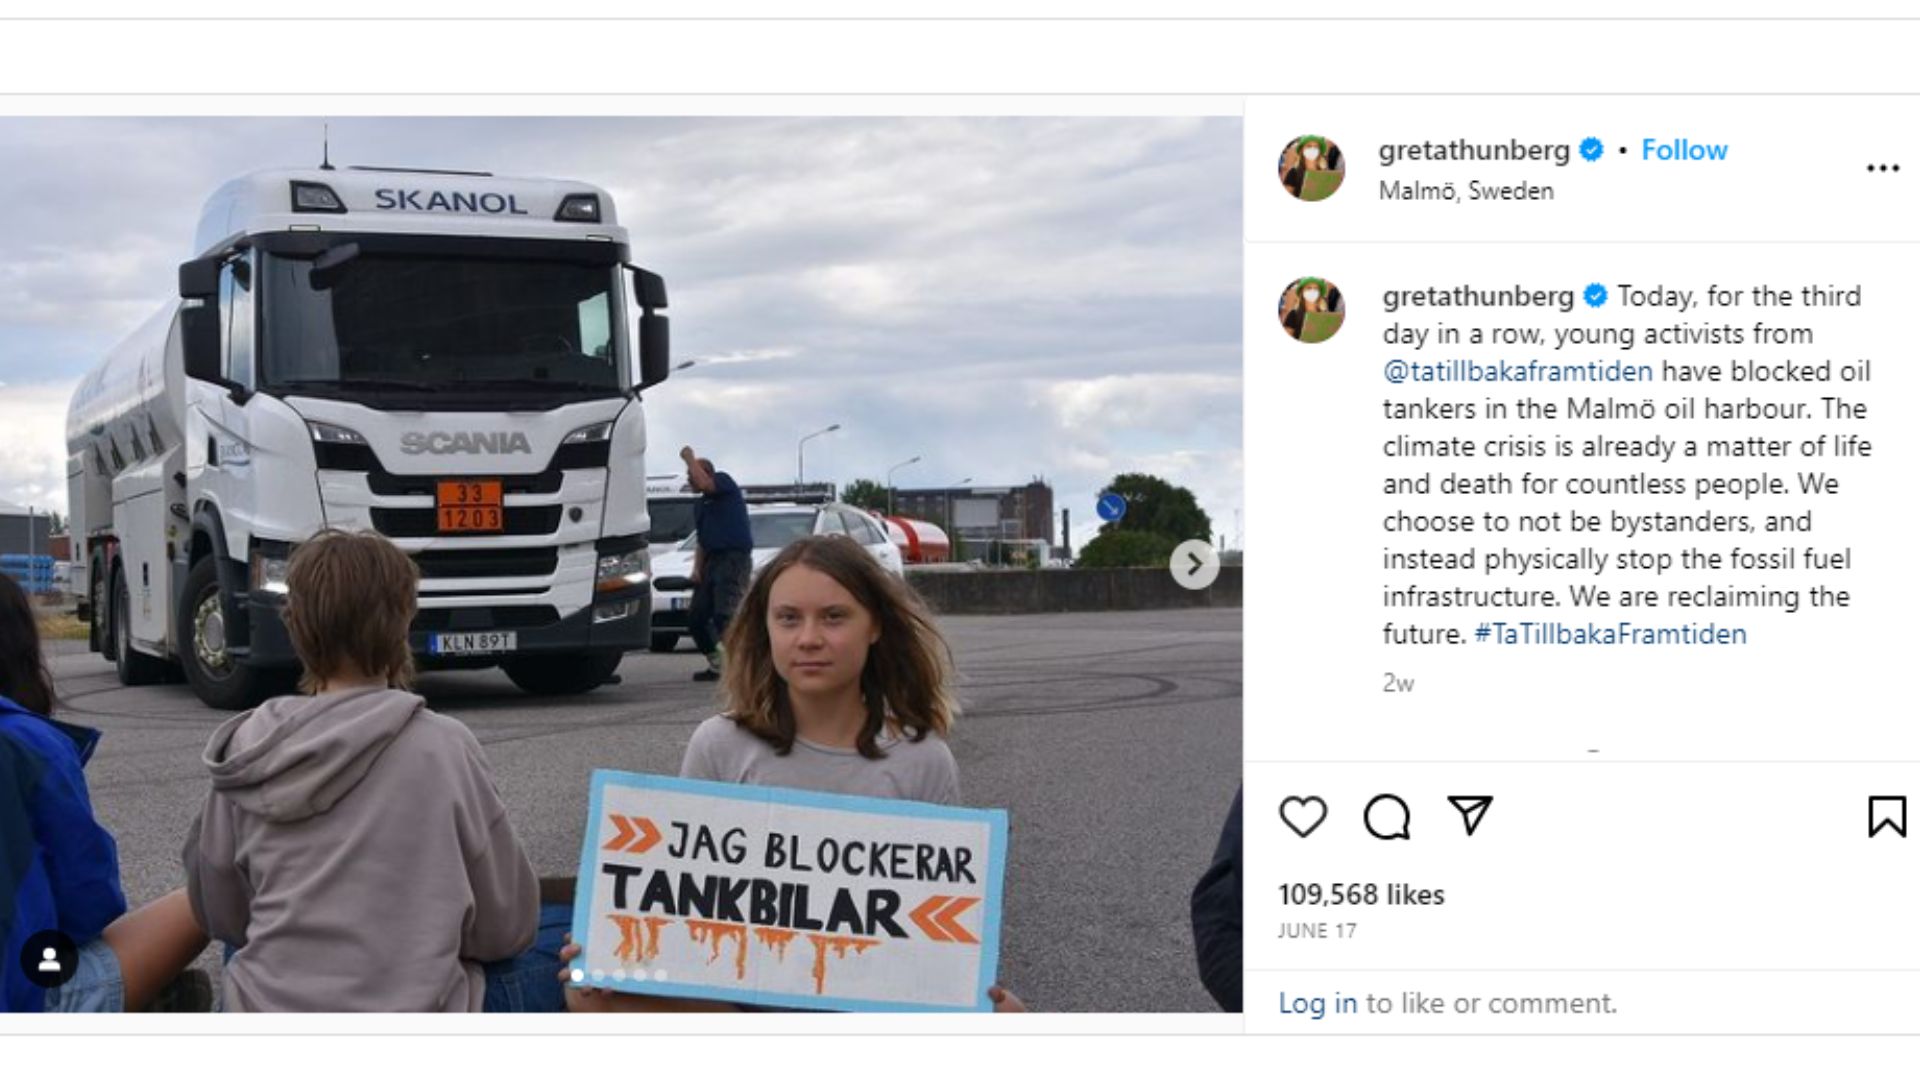
Task: Show tagged people icon on photo
Action: point(49,960)
